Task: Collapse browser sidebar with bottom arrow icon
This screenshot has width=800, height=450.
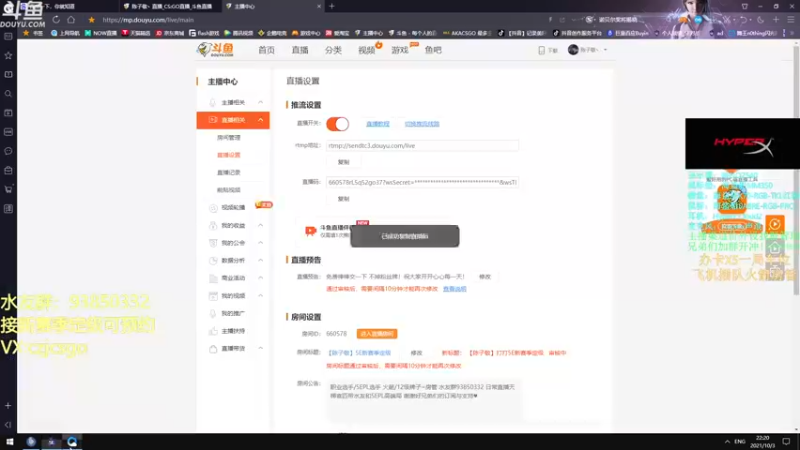Action: click(x=8, y=424)
